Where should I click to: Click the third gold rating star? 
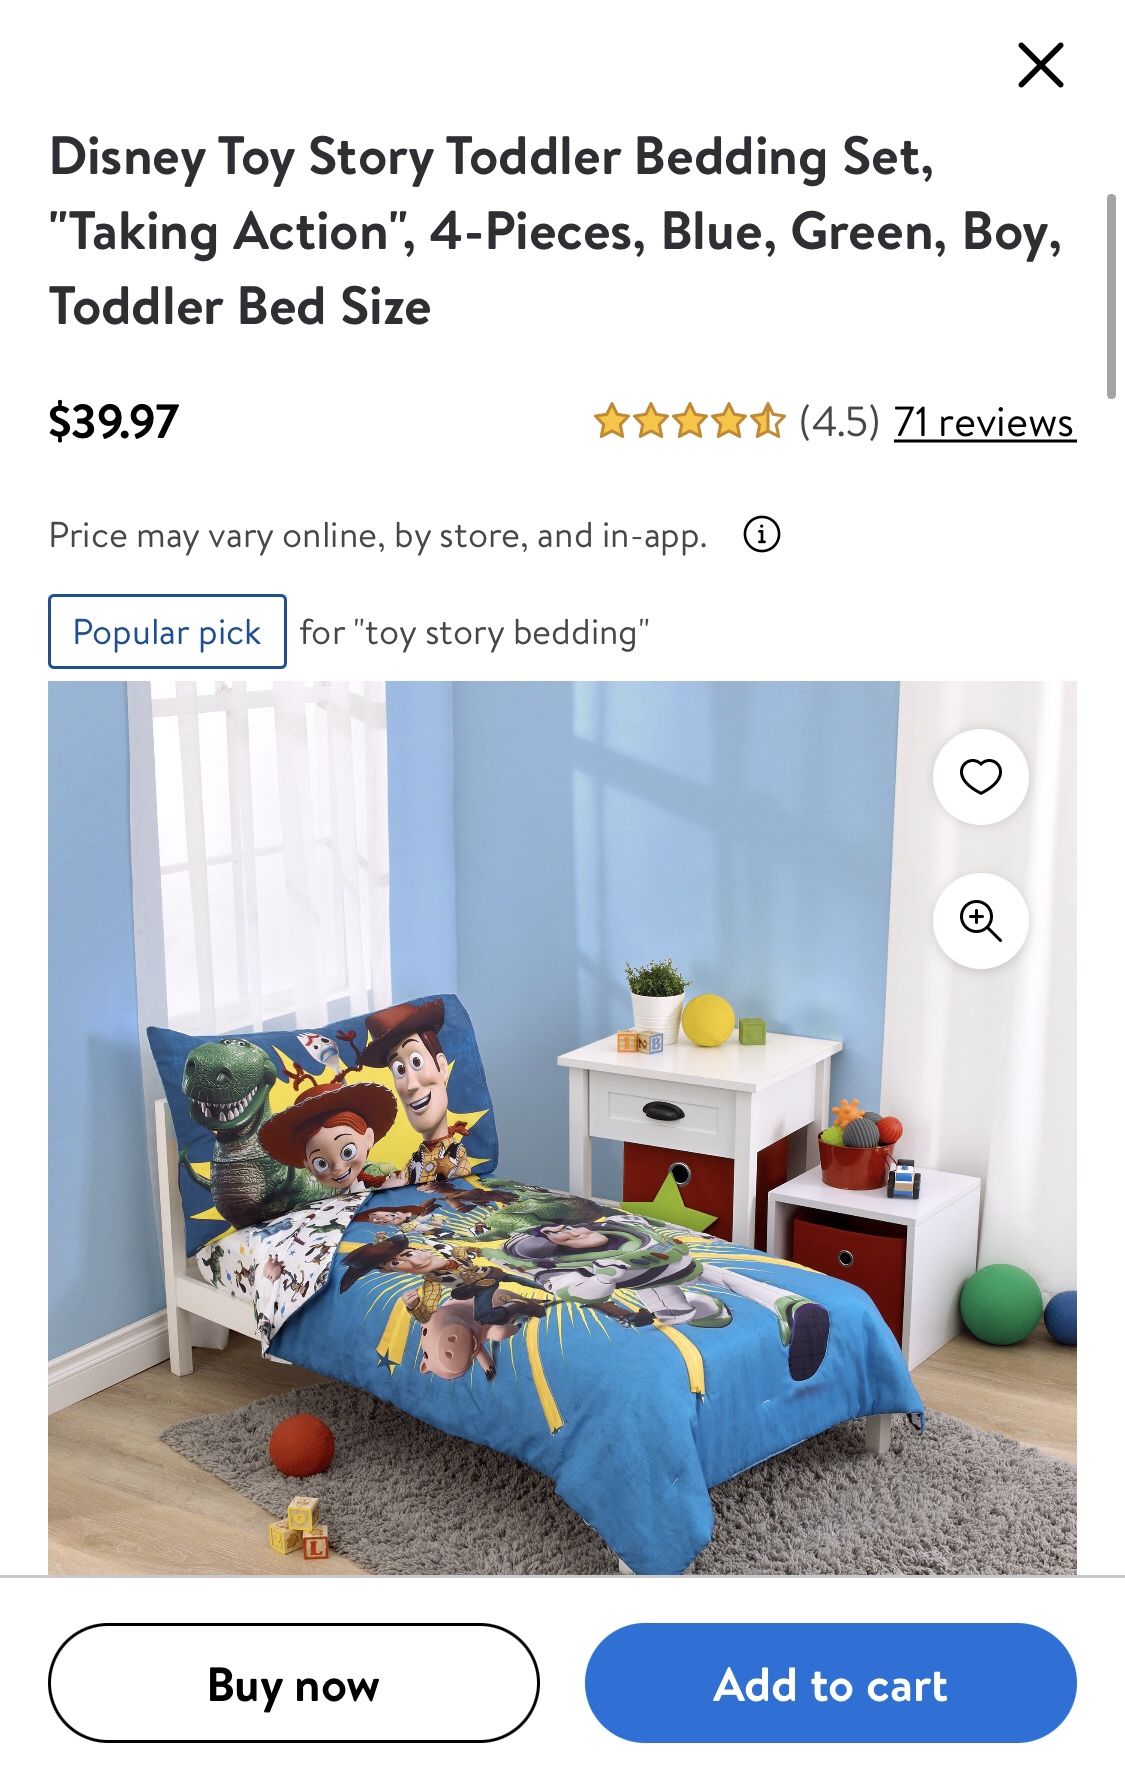pyautogui.click(x=689, y=421)
